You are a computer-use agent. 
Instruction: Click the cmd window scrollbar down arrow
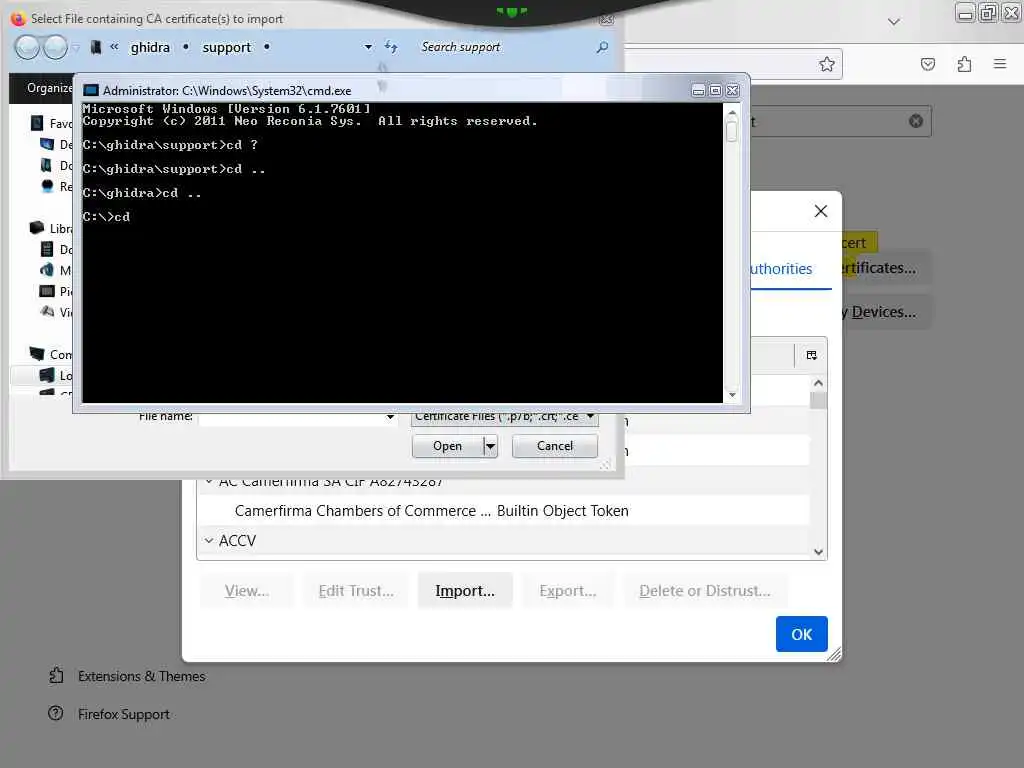[731, 394]
